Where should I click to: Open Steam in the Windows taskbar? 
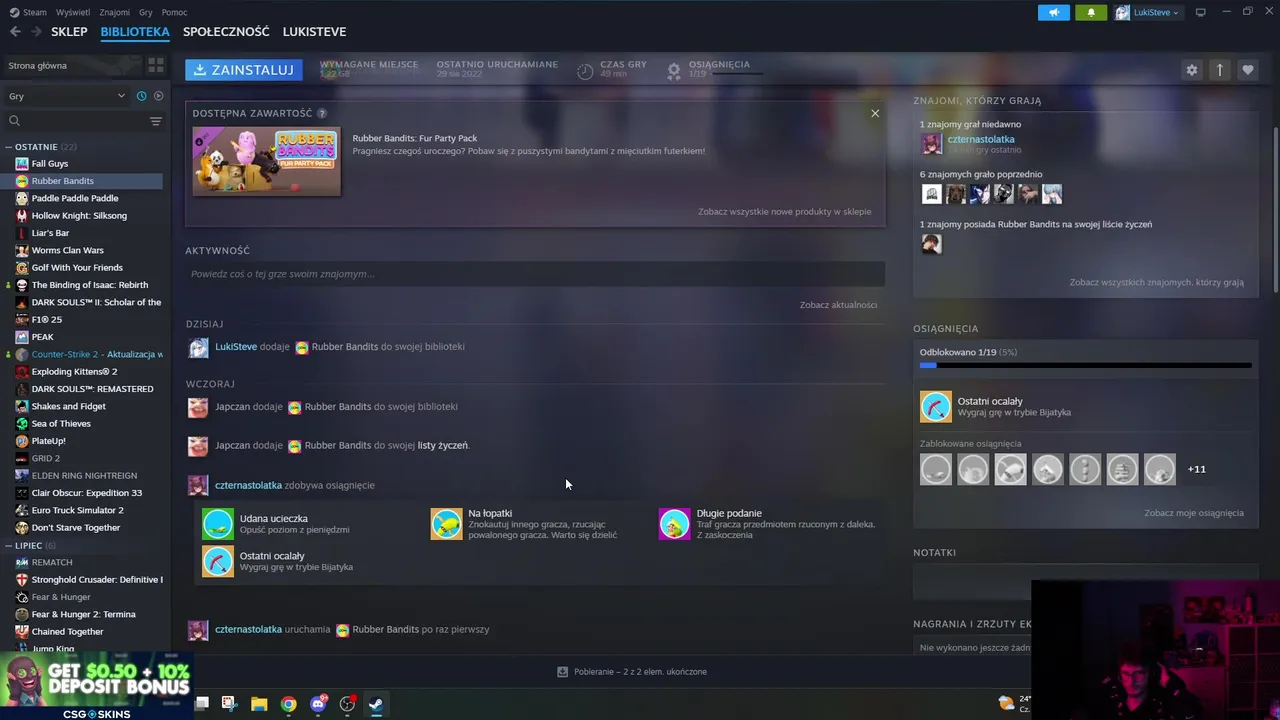(x=376, y=704)
